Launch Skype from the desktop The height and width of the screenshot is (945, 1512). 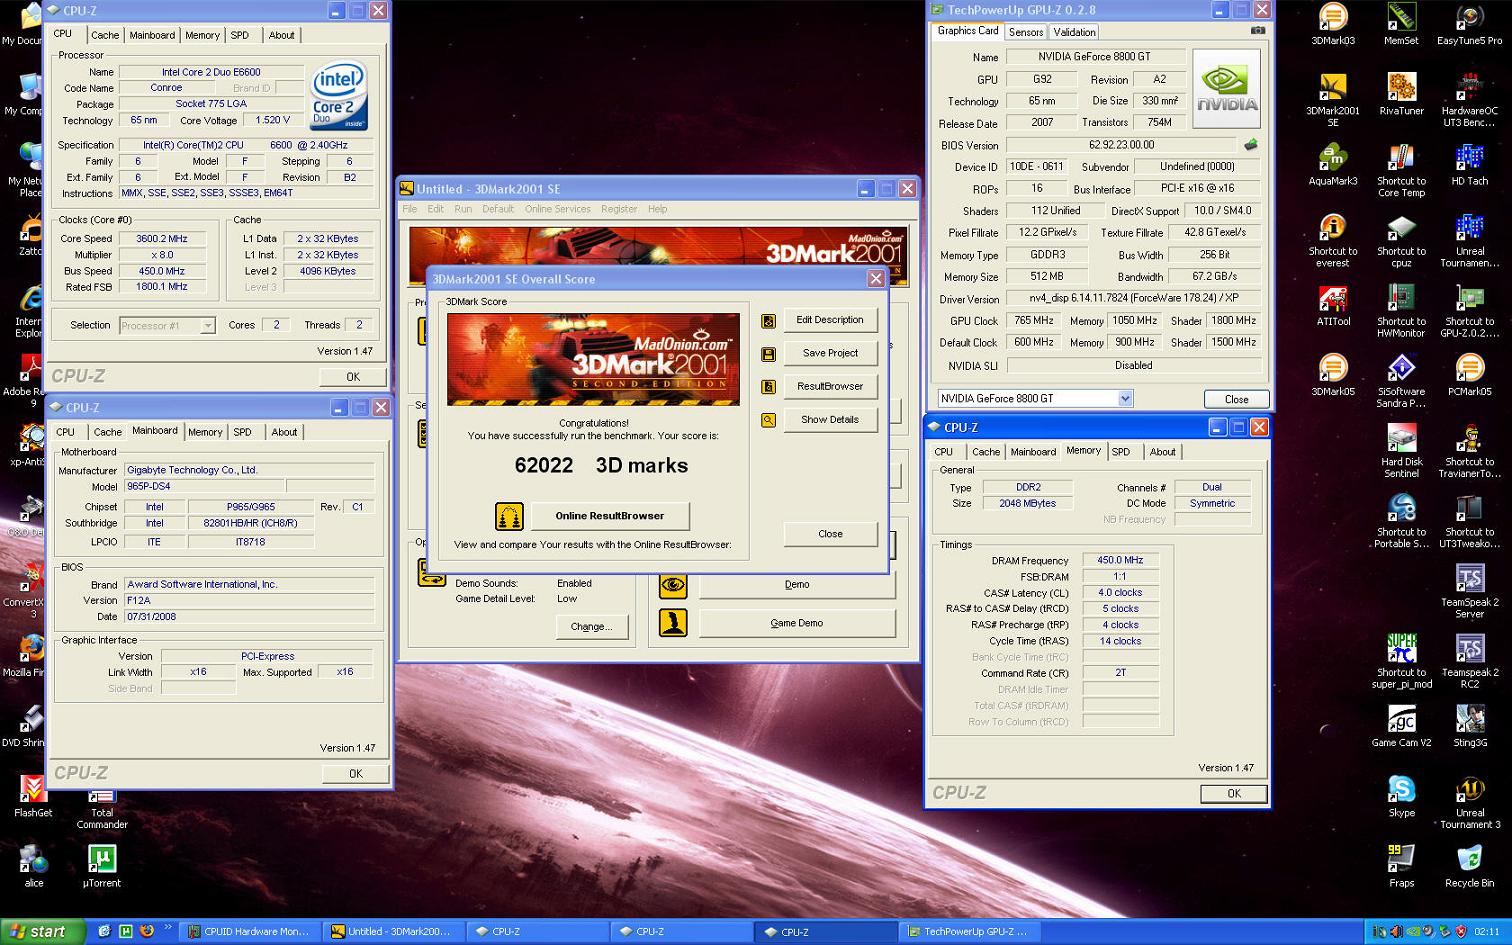[x=1401, y=795]
